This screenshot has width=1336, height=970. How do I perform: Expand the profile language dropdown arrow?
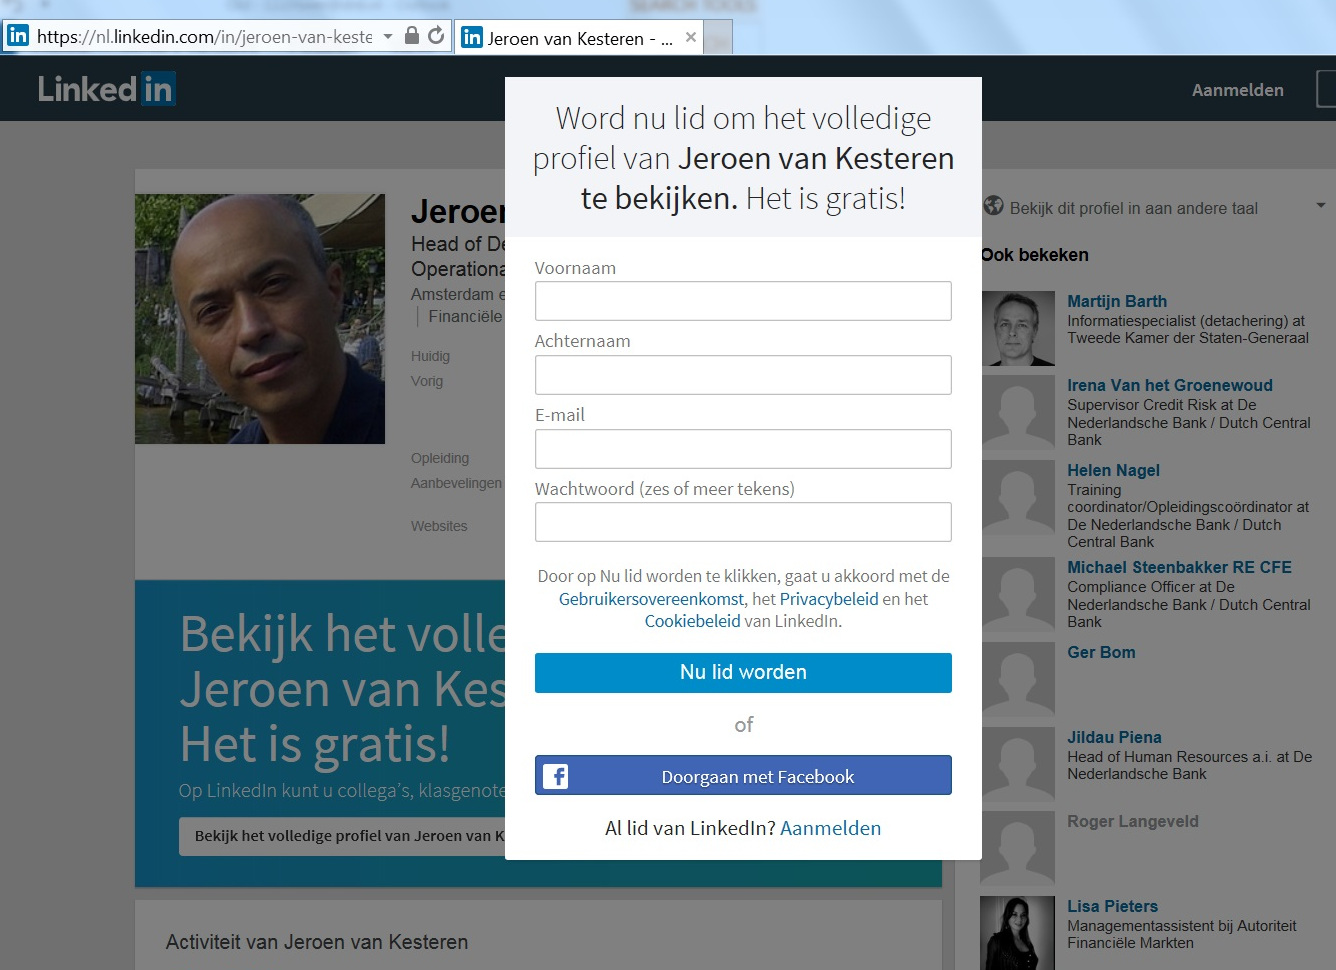tap(1320, 206)
